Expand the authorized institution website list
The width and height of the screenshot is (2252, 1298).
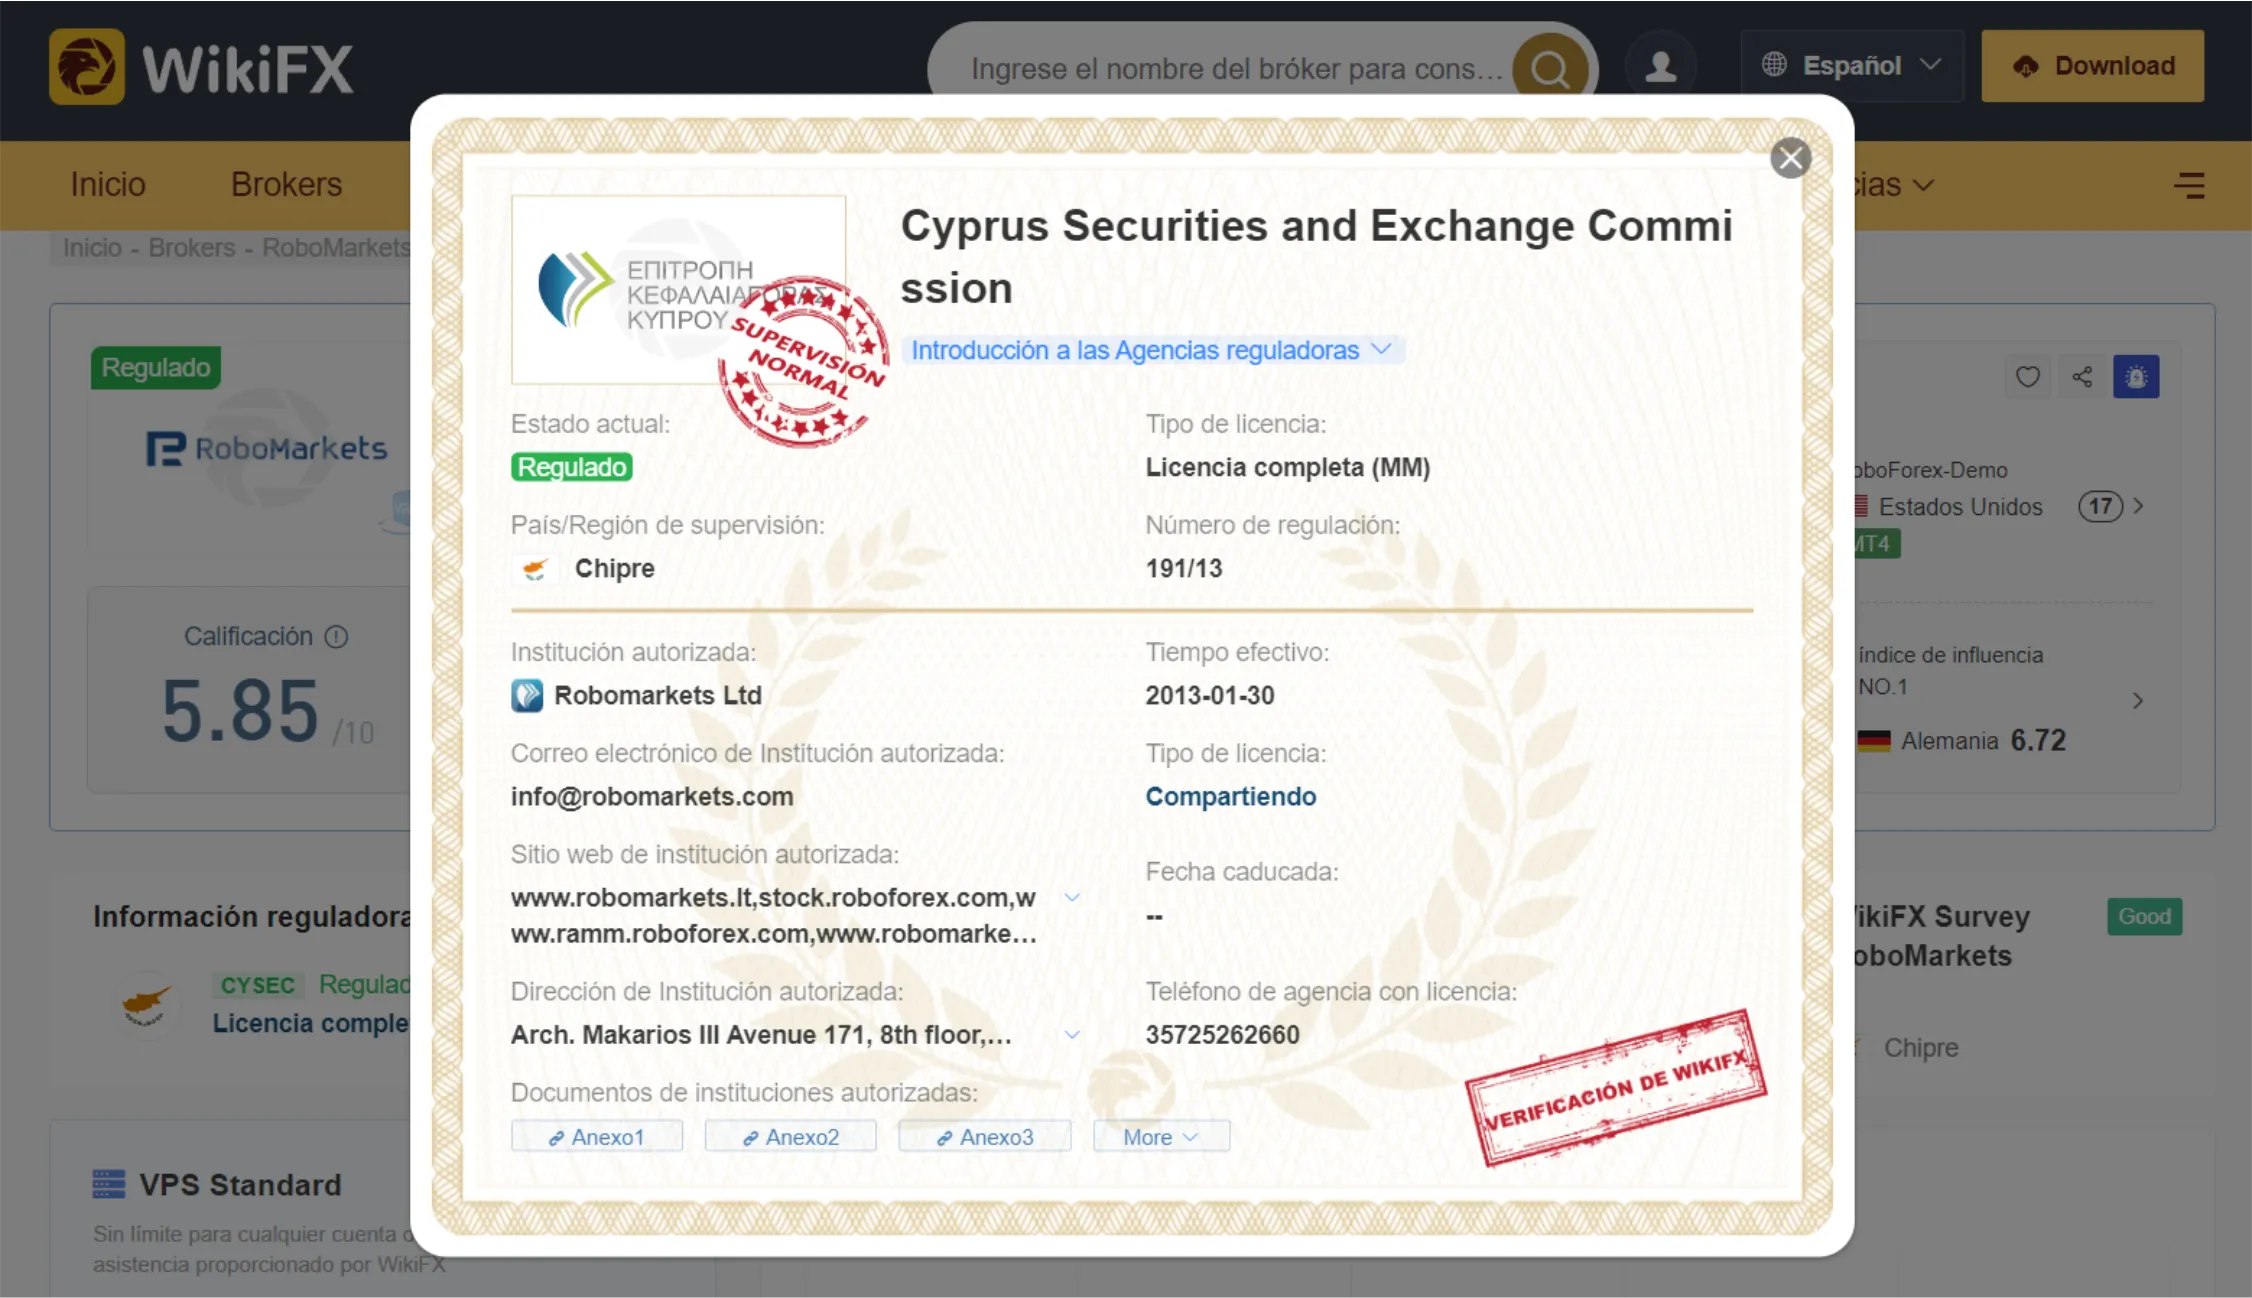coord(1072,897)
